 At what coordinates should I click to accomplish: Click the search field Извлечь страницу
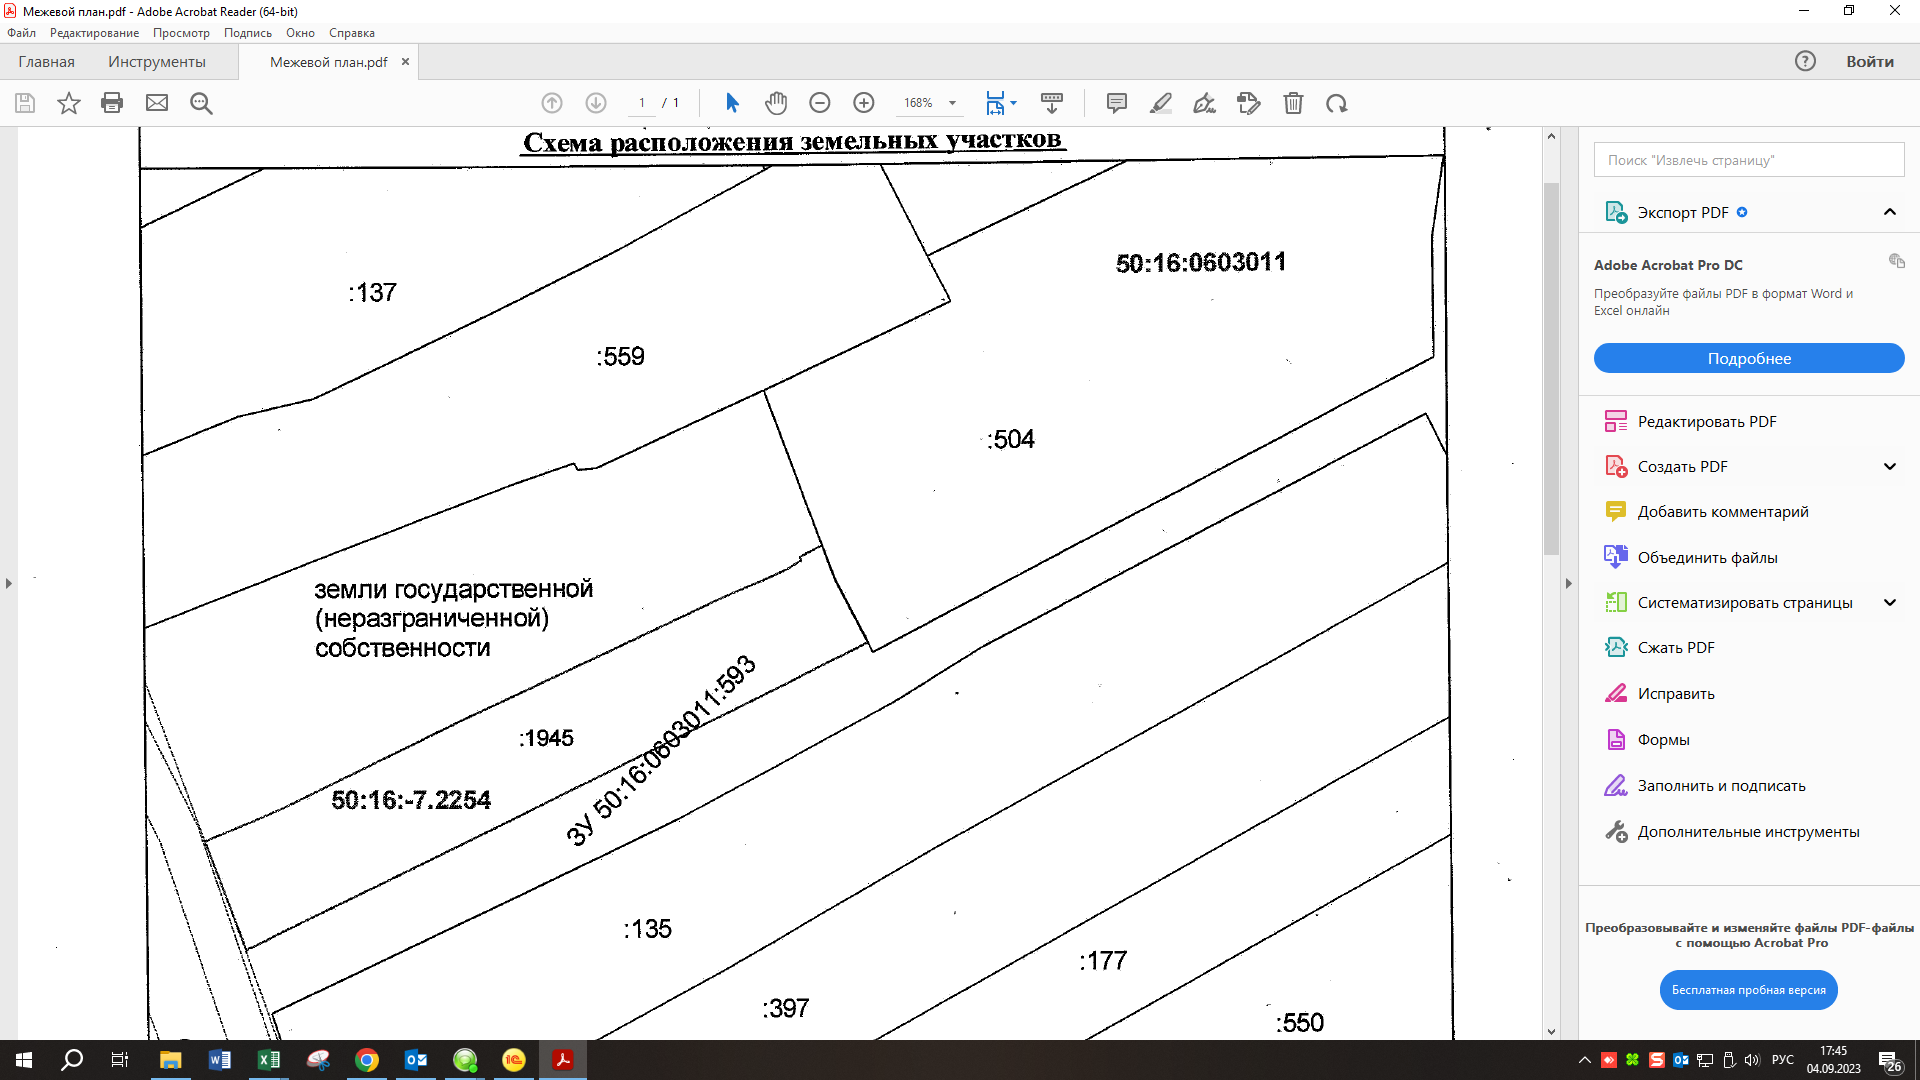1748,160
